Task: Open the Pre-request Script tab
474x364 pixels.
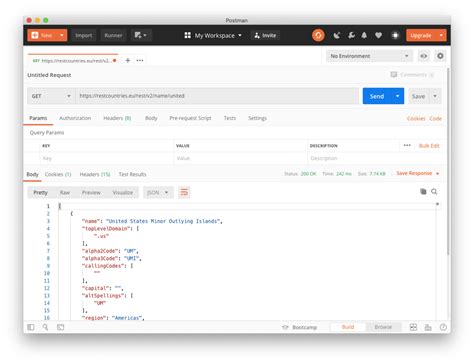Action: [x=190, y=118]
